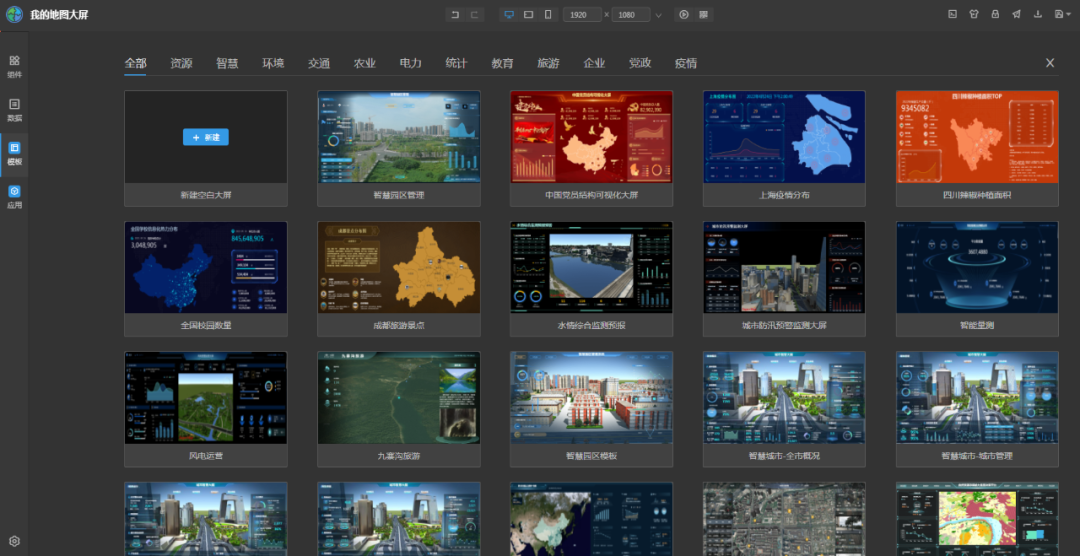Switch to desktop monitor view mode

[509, 14]
